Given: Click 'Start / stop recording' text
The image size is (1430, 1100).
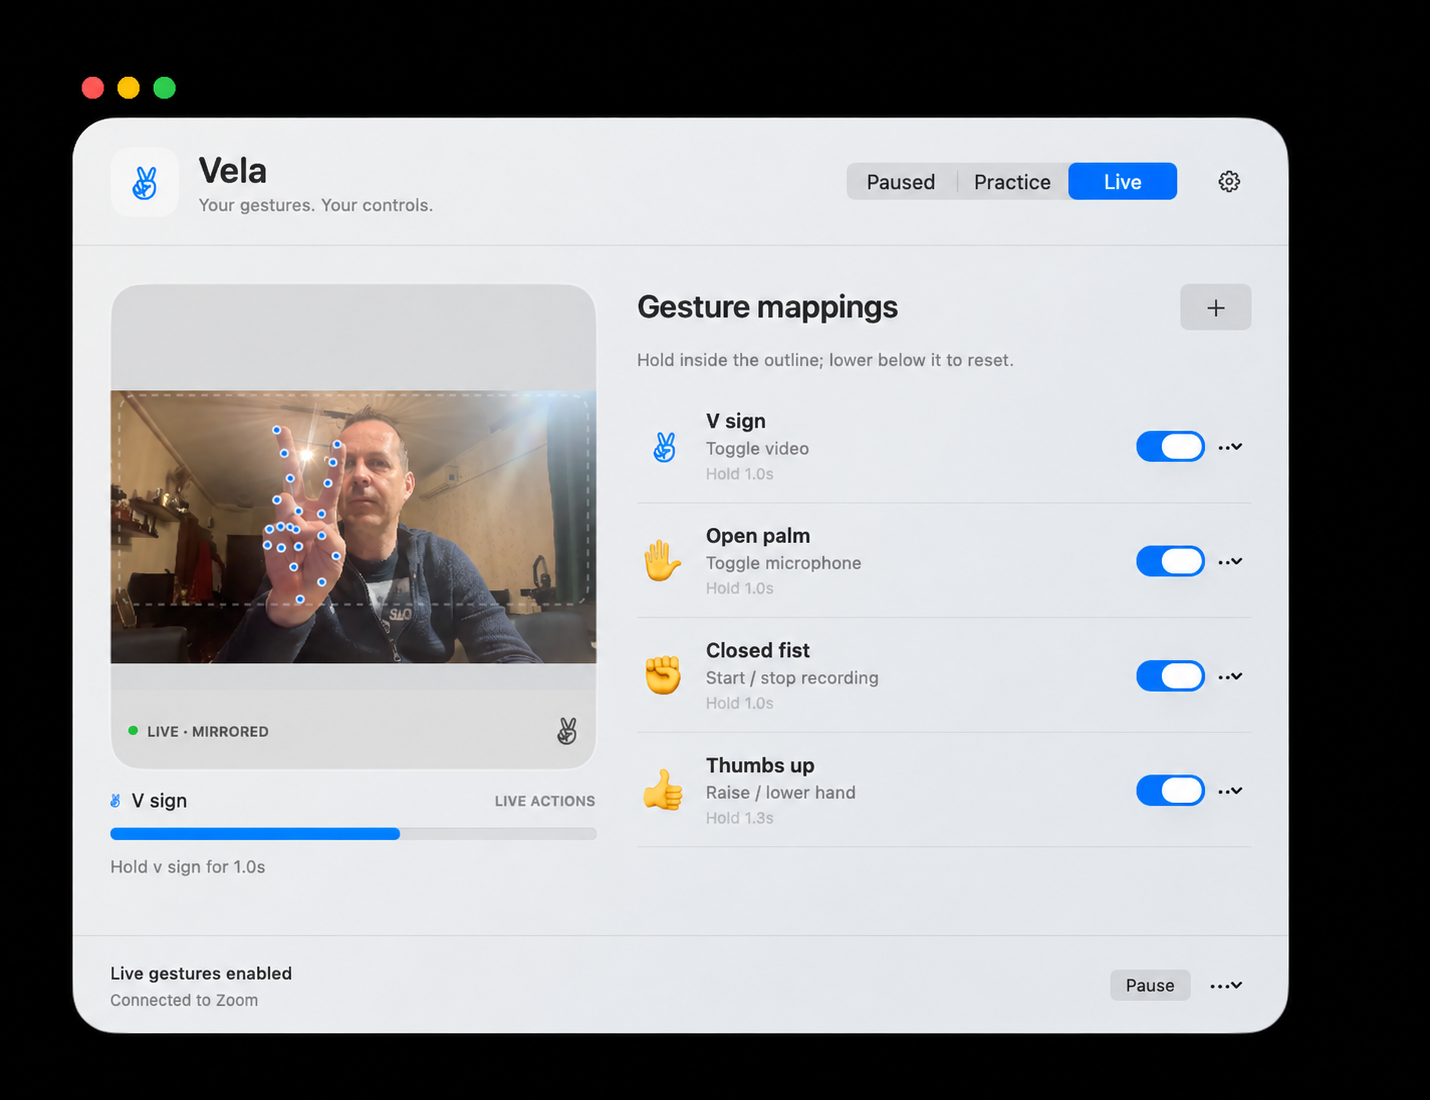Looking at the screenshot, I should coord(792,678).
